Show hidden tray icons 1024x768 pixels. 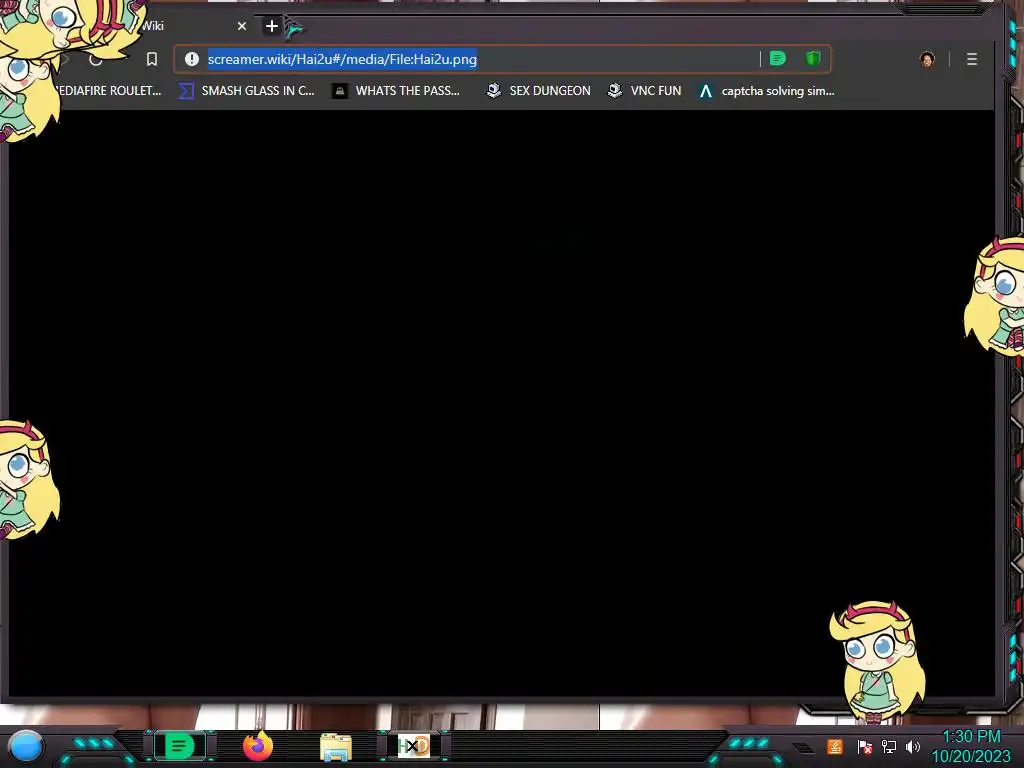(x=804, y=748)
